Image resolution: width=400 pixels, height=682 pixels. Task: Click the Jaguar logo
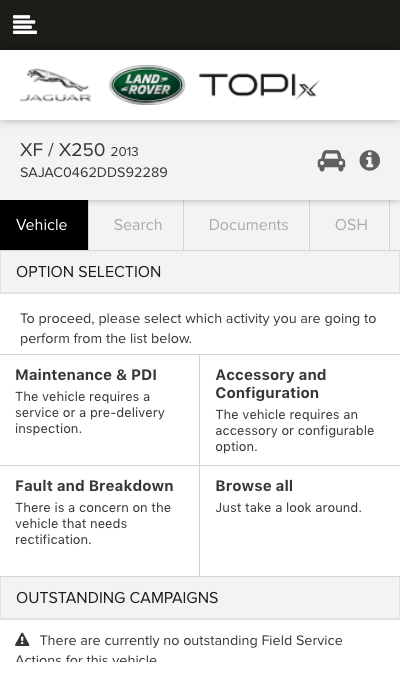[x=56, y=85]
